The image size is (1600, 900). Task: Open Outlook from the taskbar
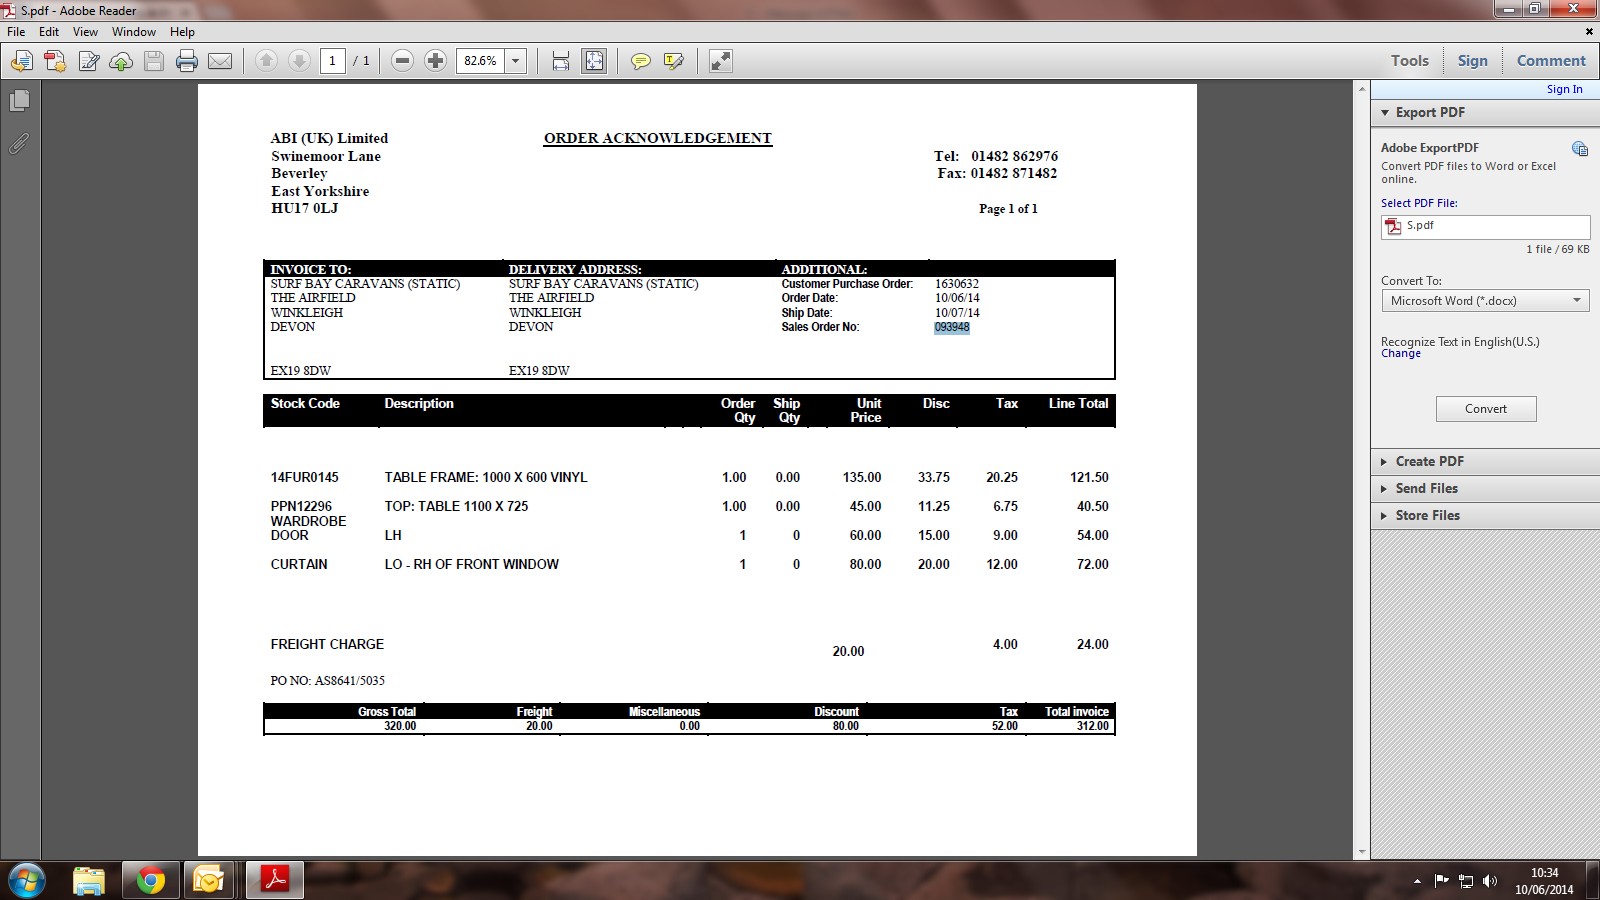pos(210,880)
